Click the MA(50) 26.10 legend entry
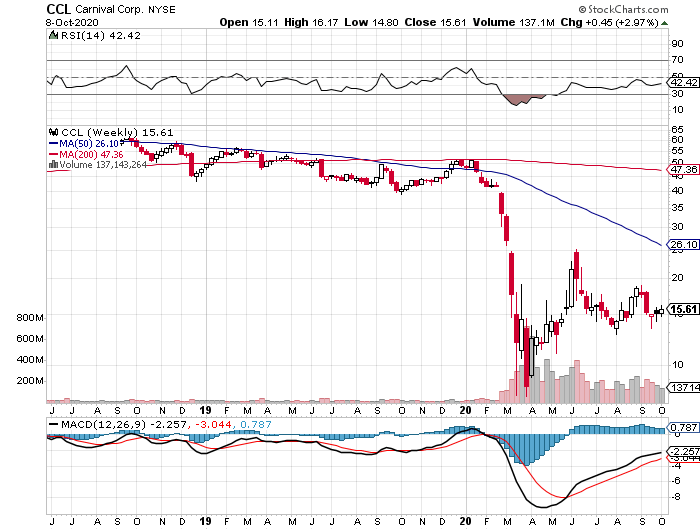Image resolution: width=700 pixels, height=530 pixels. pyautogui.click(x=83, y=143)
